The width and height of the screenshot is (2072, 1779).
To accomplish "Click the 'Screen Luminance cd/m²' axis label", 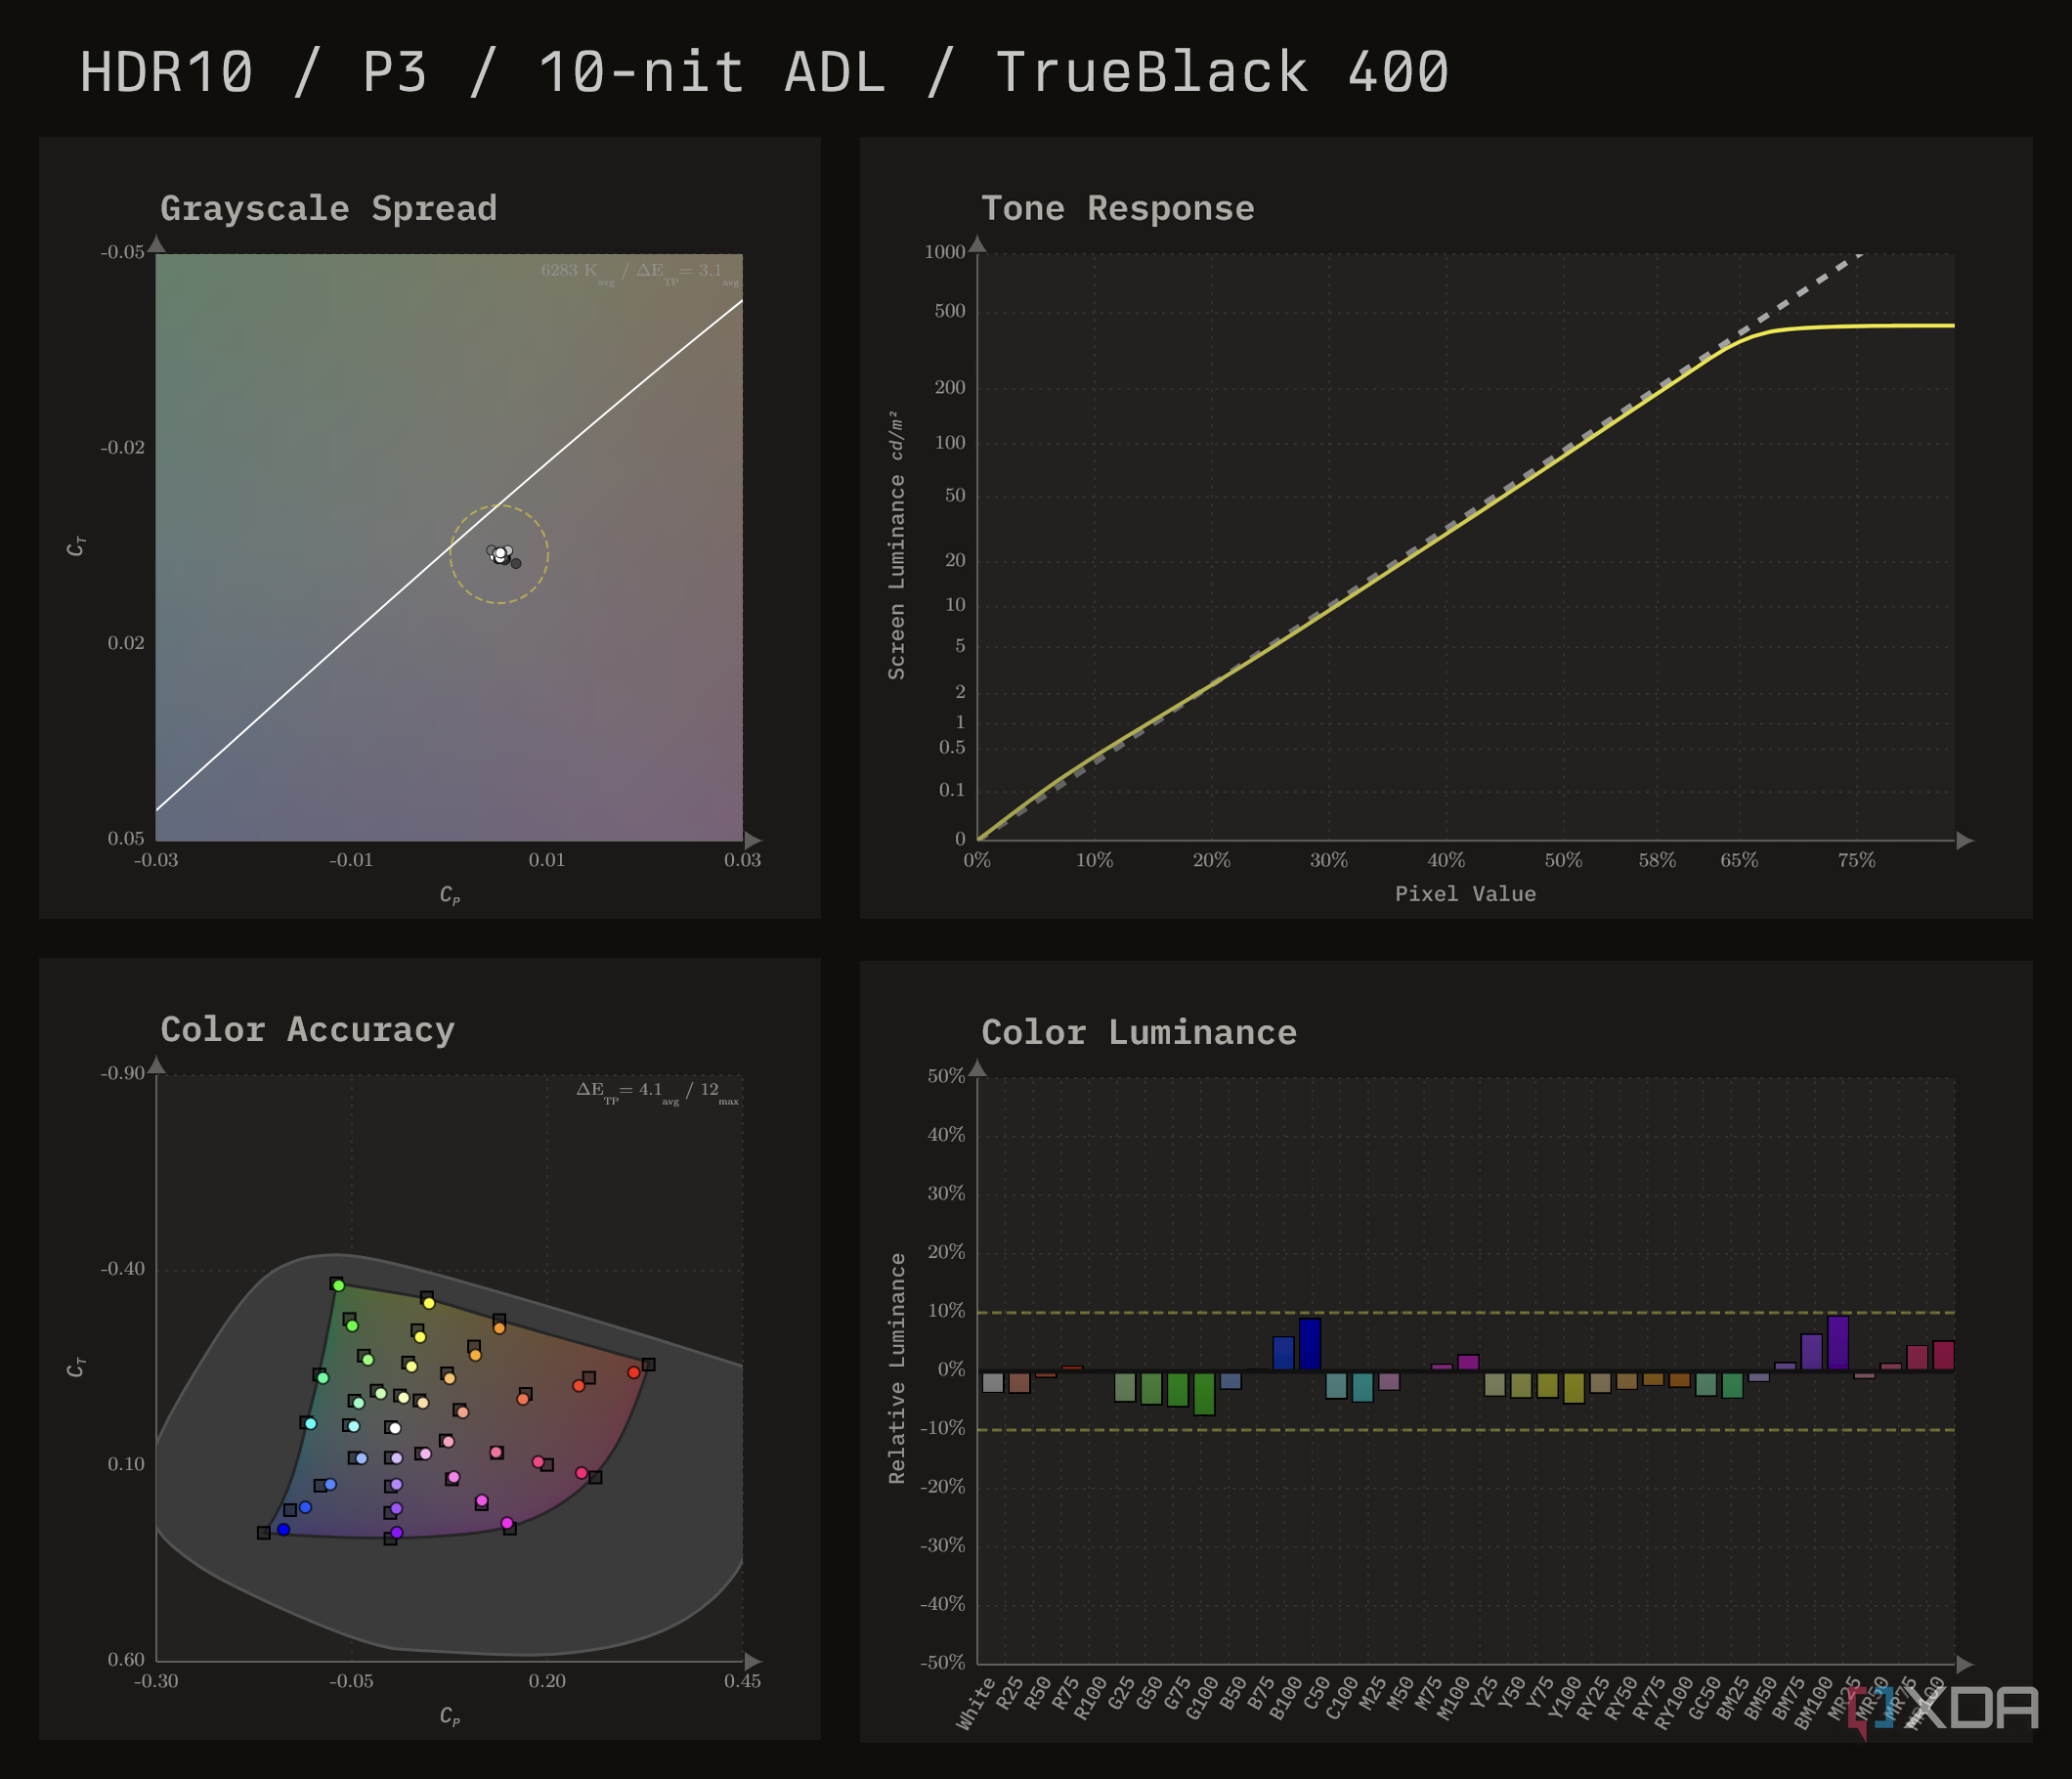I will (897, 545).
